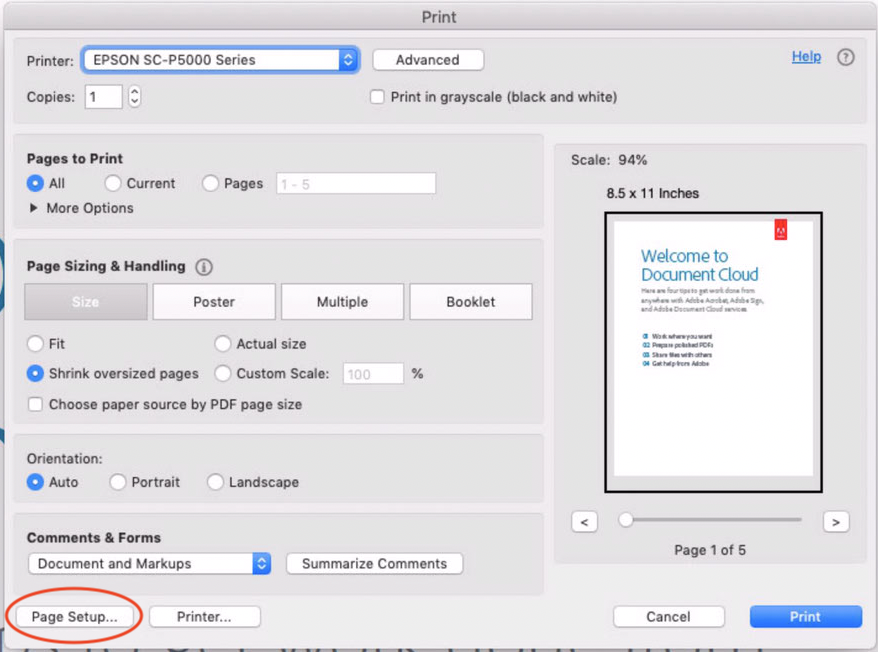Click the Copies stepper arrows

[x=134, y=97]
